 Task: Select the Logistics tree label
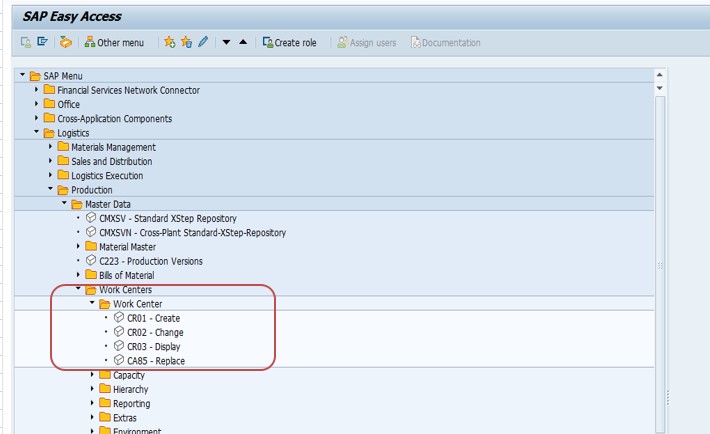(x=73, y=133)
